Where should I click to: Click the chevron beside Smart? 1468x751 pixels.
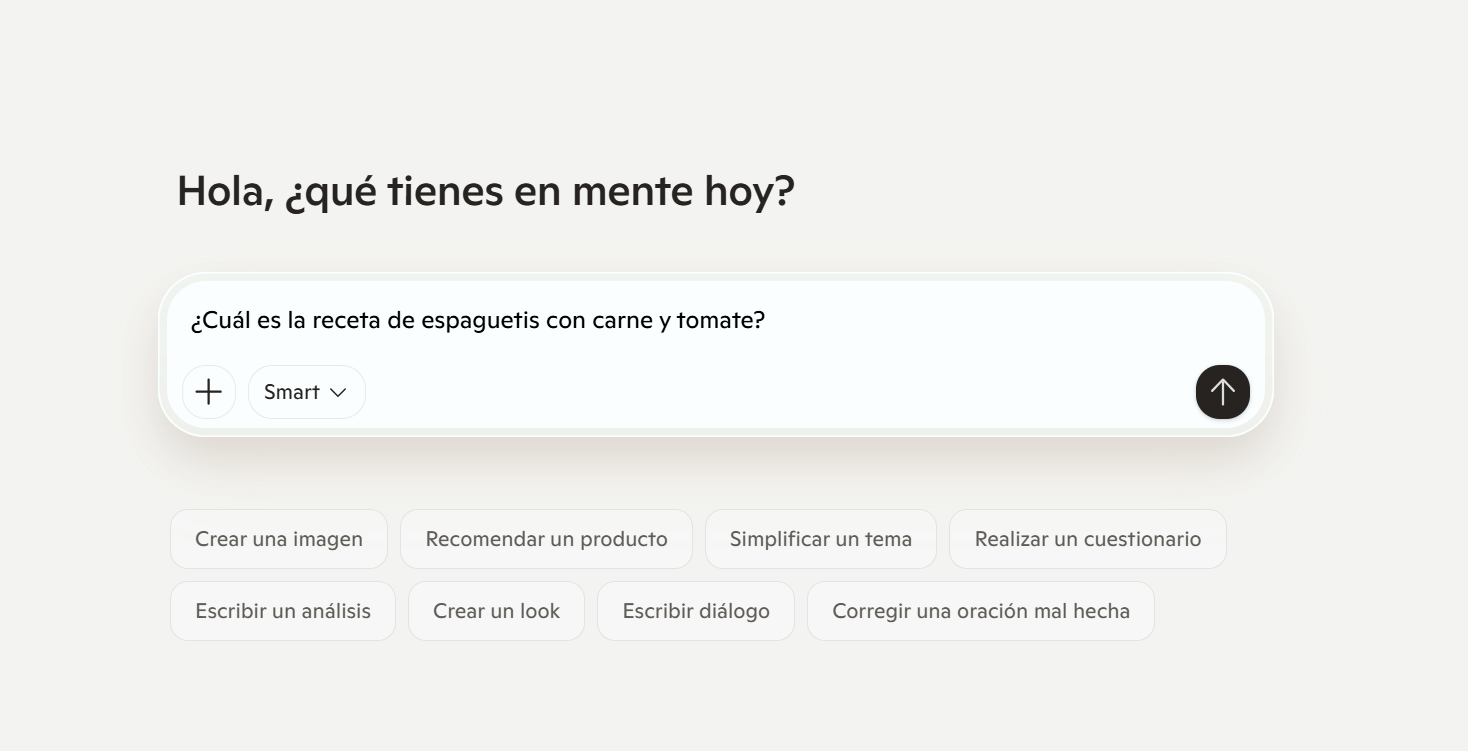pyautogui.click(x=338, y=393)
